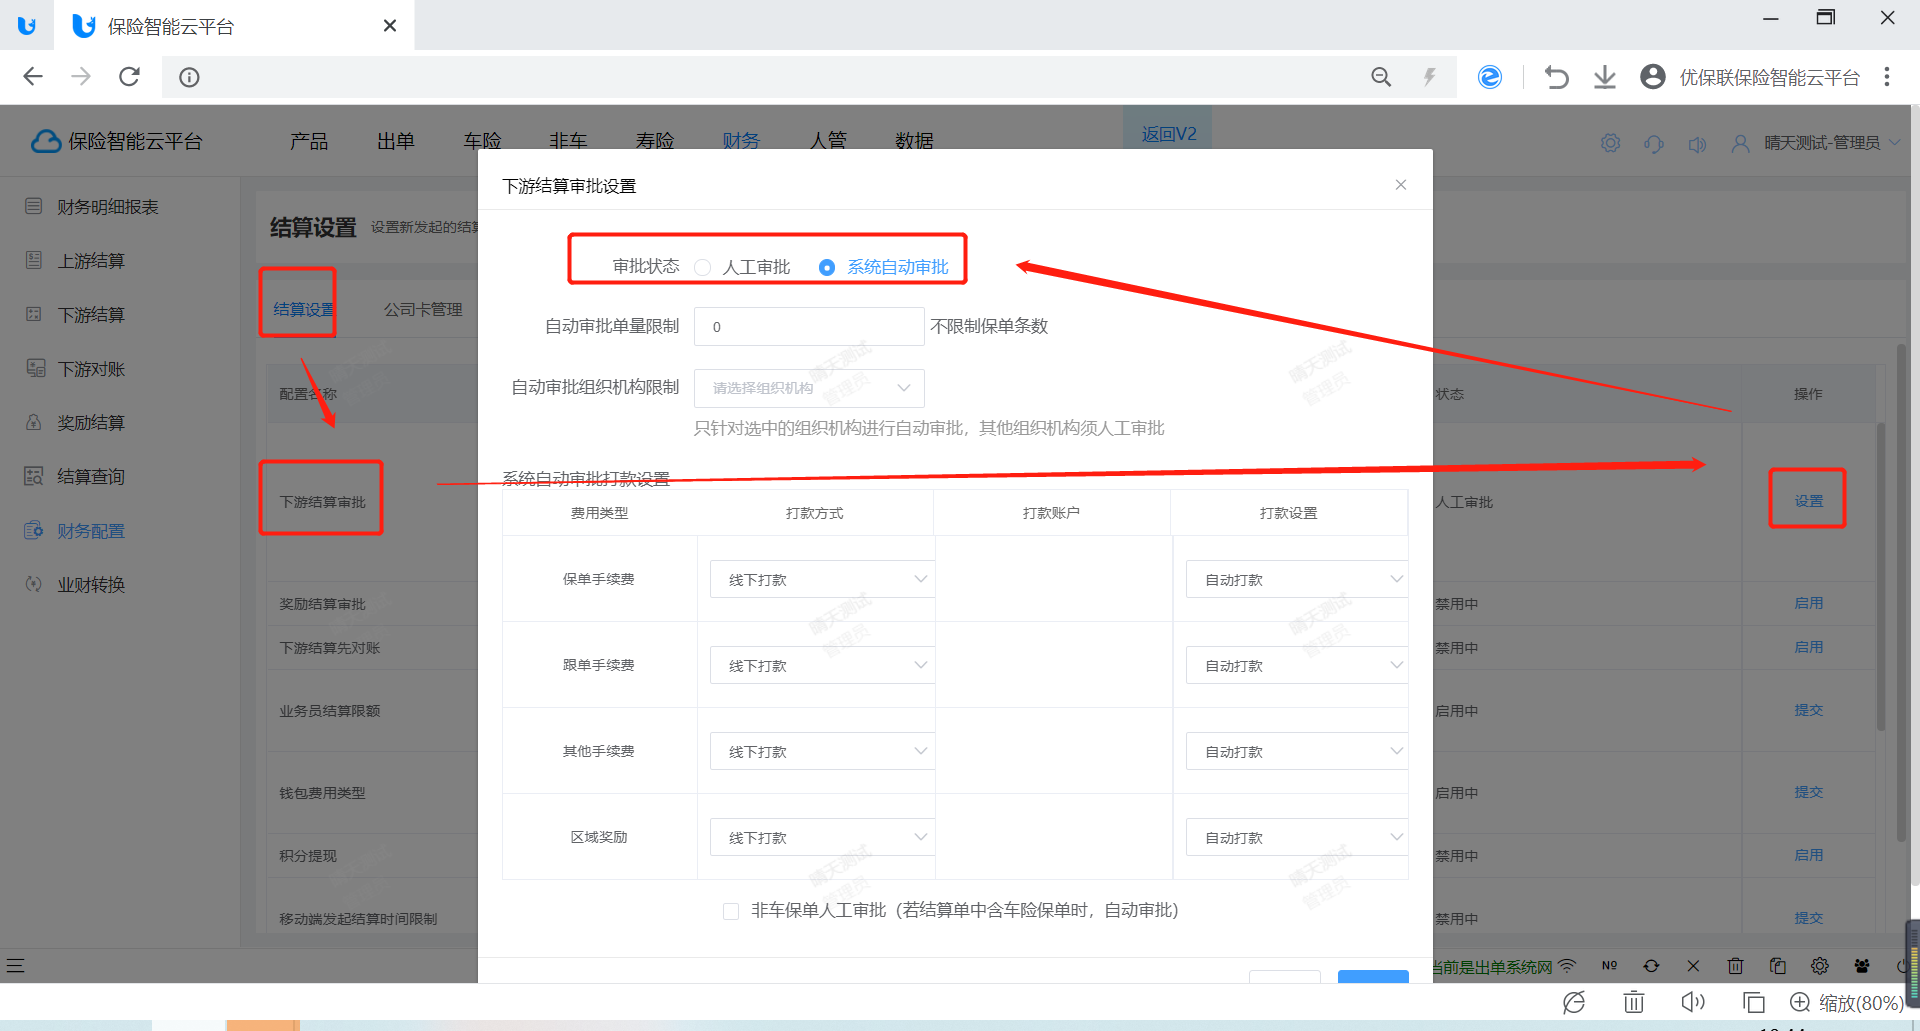This screenshot has height=1031, width=1920.
Task: Reload the page with refresh icon
Action: [129, 77]
